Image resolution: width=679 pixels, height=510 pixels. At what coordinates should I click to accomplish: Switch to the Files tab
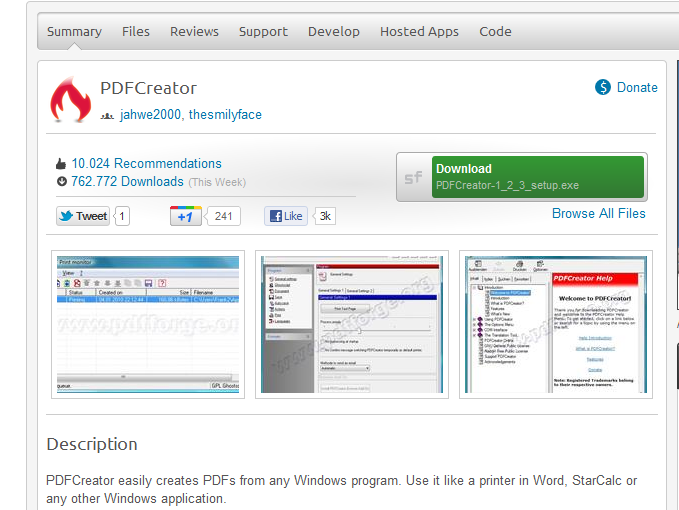click(136, 32)
